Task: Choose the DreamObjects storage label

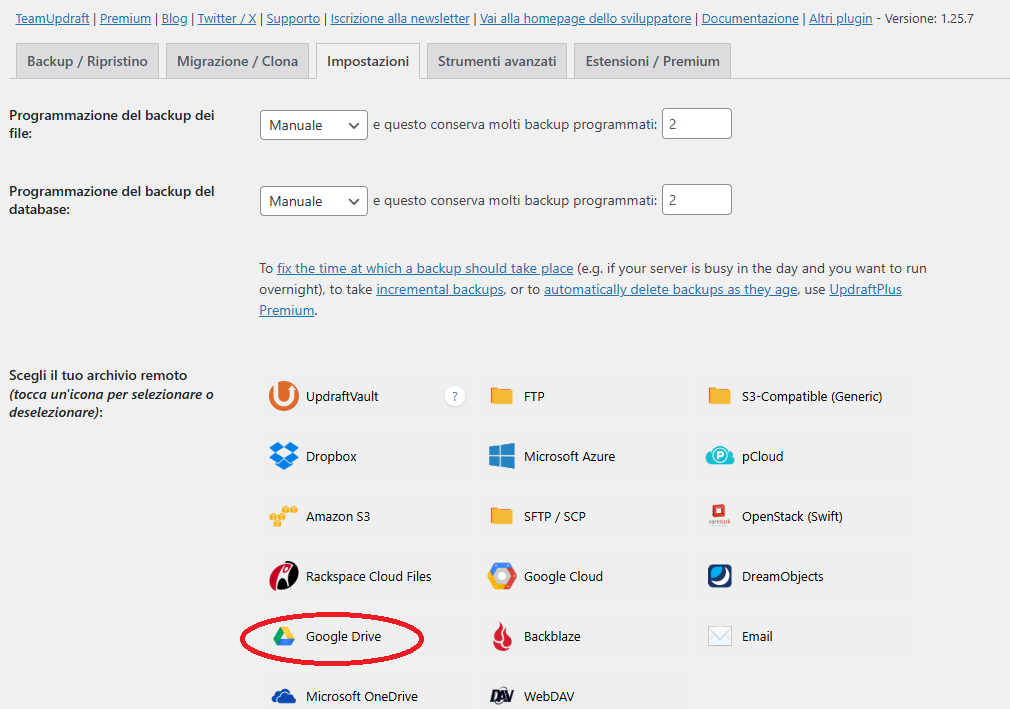Action: tap(783, 576)
